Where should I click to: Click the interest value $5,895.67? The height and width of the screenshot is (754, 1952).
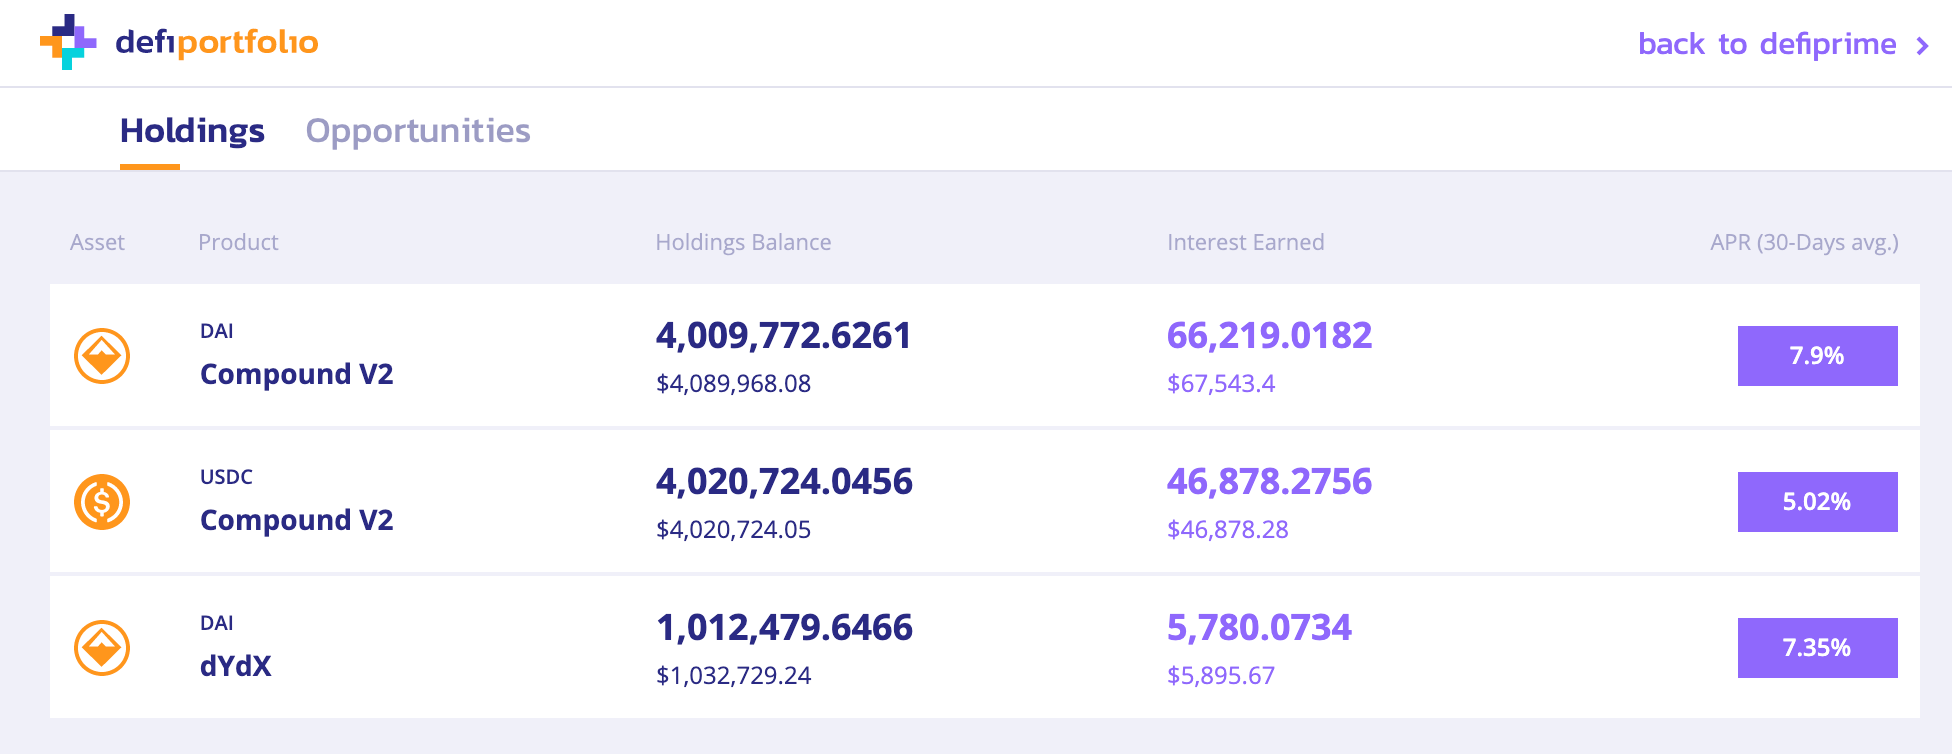(x=1221, y=676)
